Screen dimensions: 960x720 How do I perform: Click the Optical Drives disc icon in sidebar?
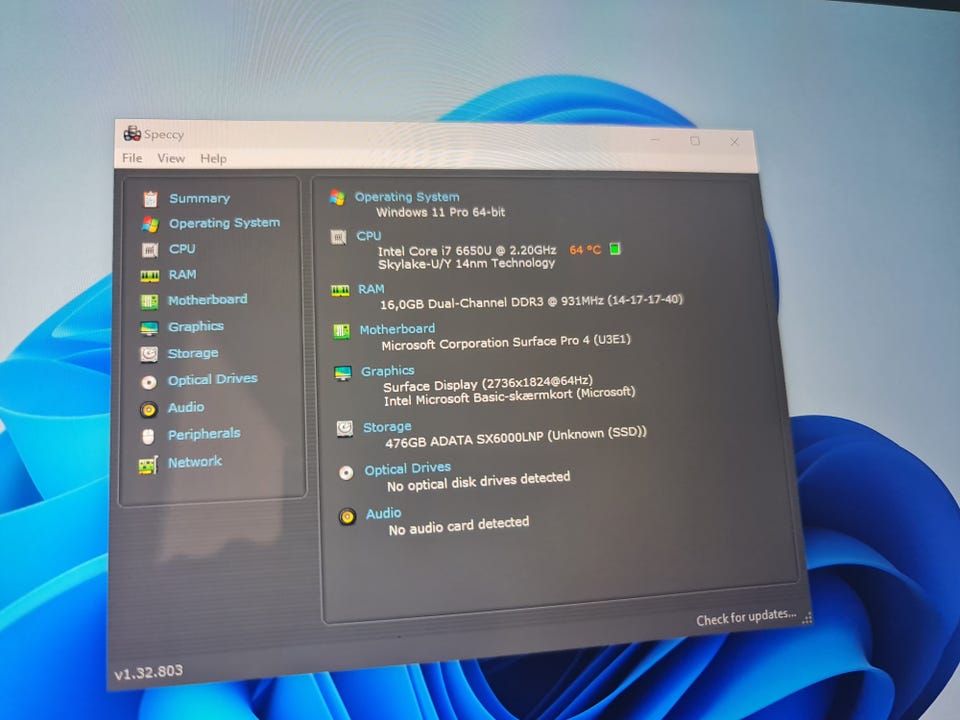point(149,382)
